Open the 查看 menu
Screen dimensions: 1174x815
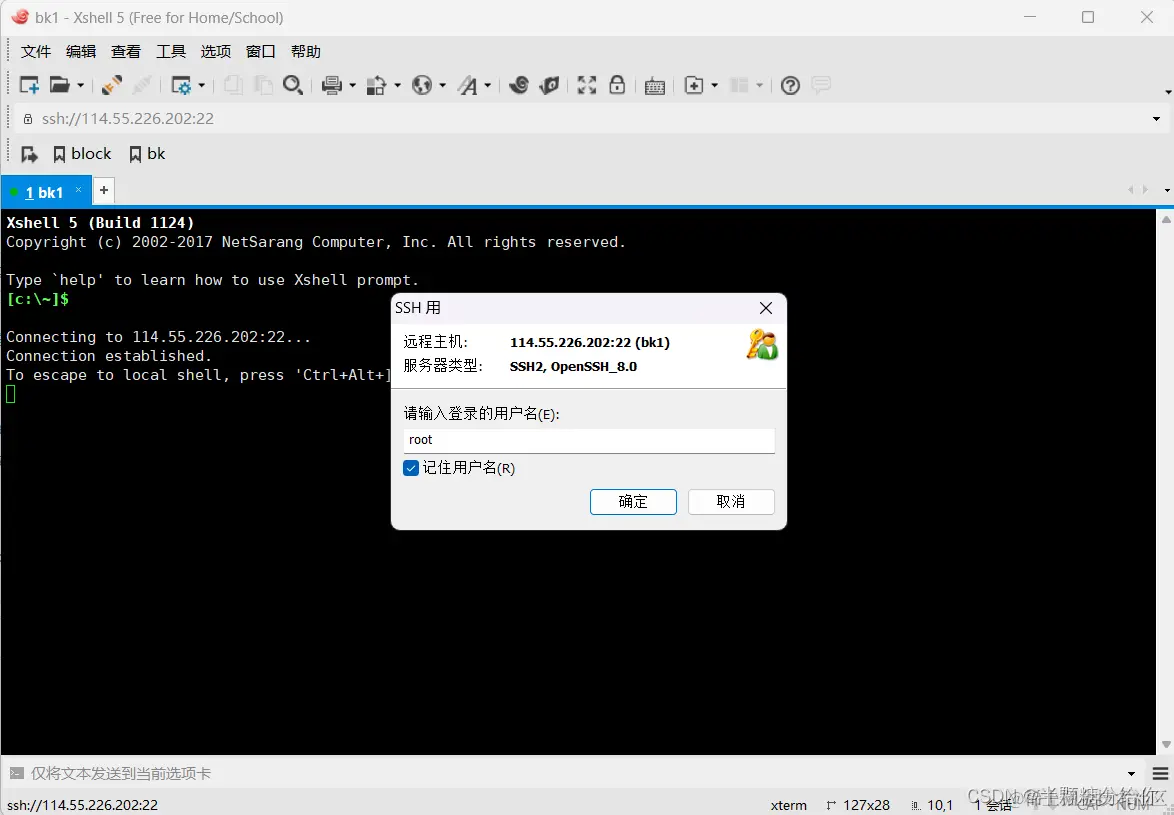[126, 52]
